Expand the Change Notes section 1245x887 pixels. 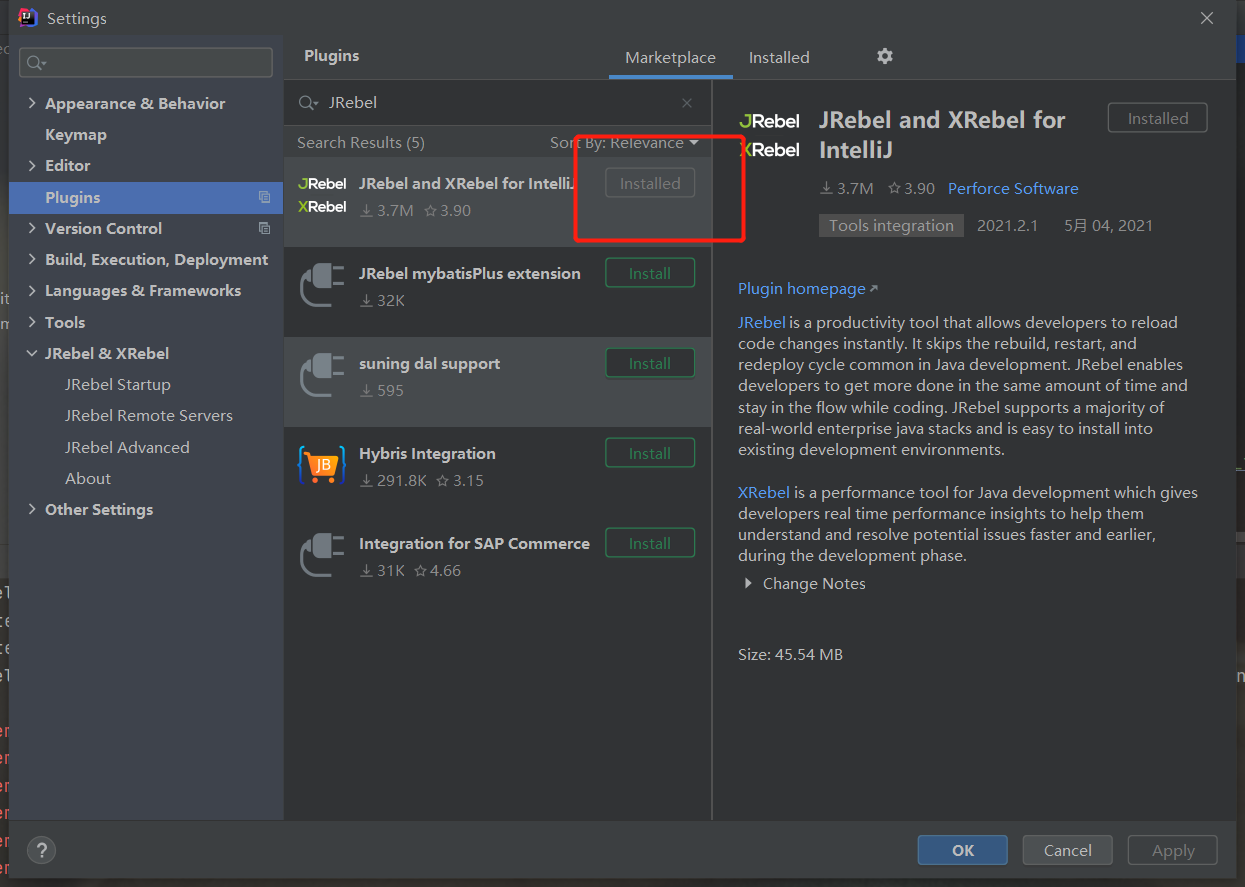(747, 583)
